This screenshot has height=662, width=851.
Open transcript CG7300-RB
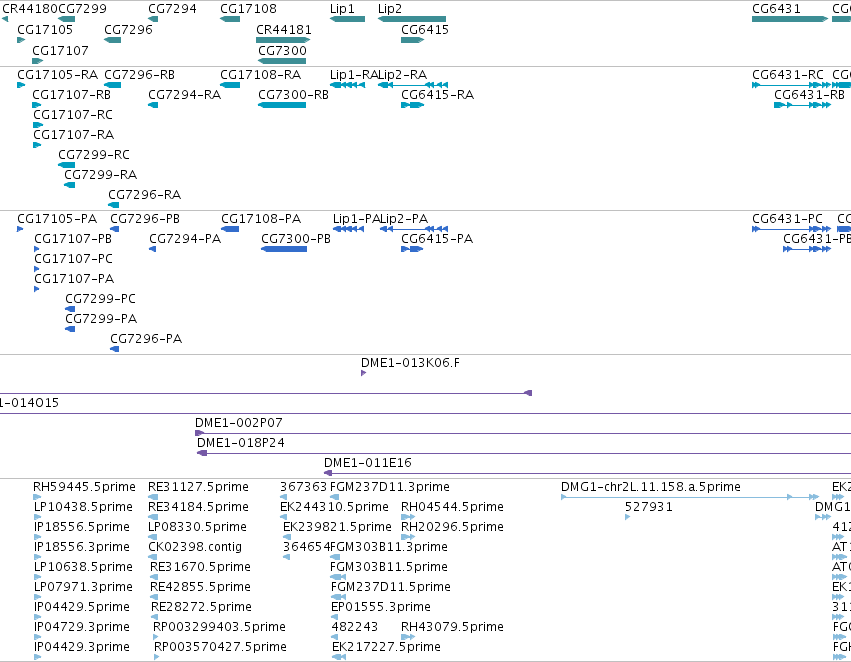click(x=282, y=105)
